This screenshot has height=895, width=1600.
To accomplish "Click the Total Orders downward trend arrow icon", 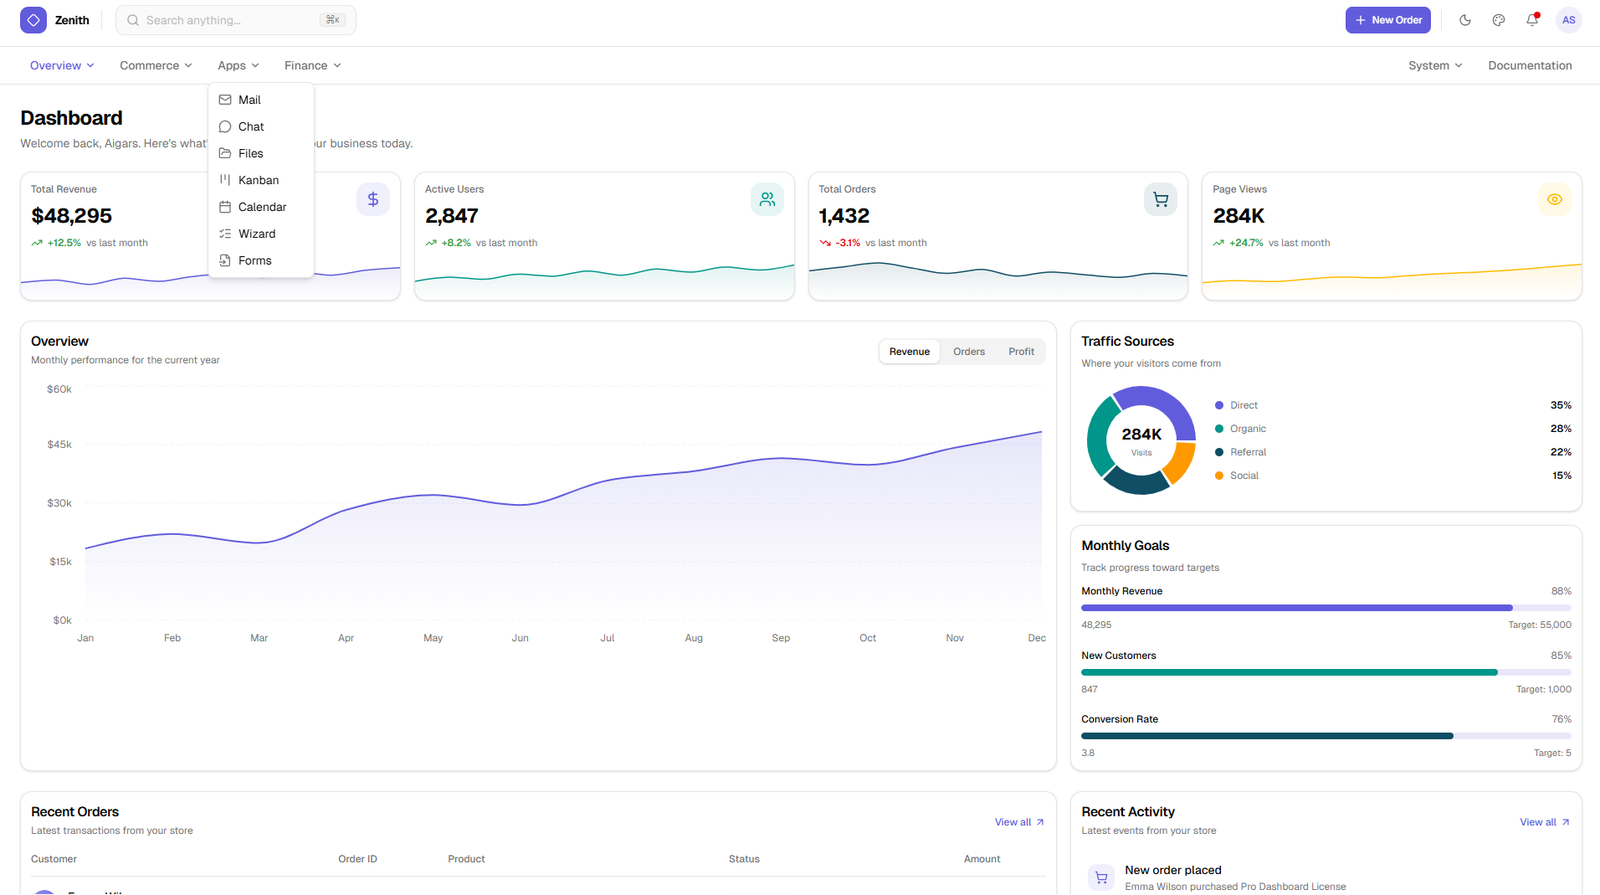I will pyautogui.click(x=825, y=243).
